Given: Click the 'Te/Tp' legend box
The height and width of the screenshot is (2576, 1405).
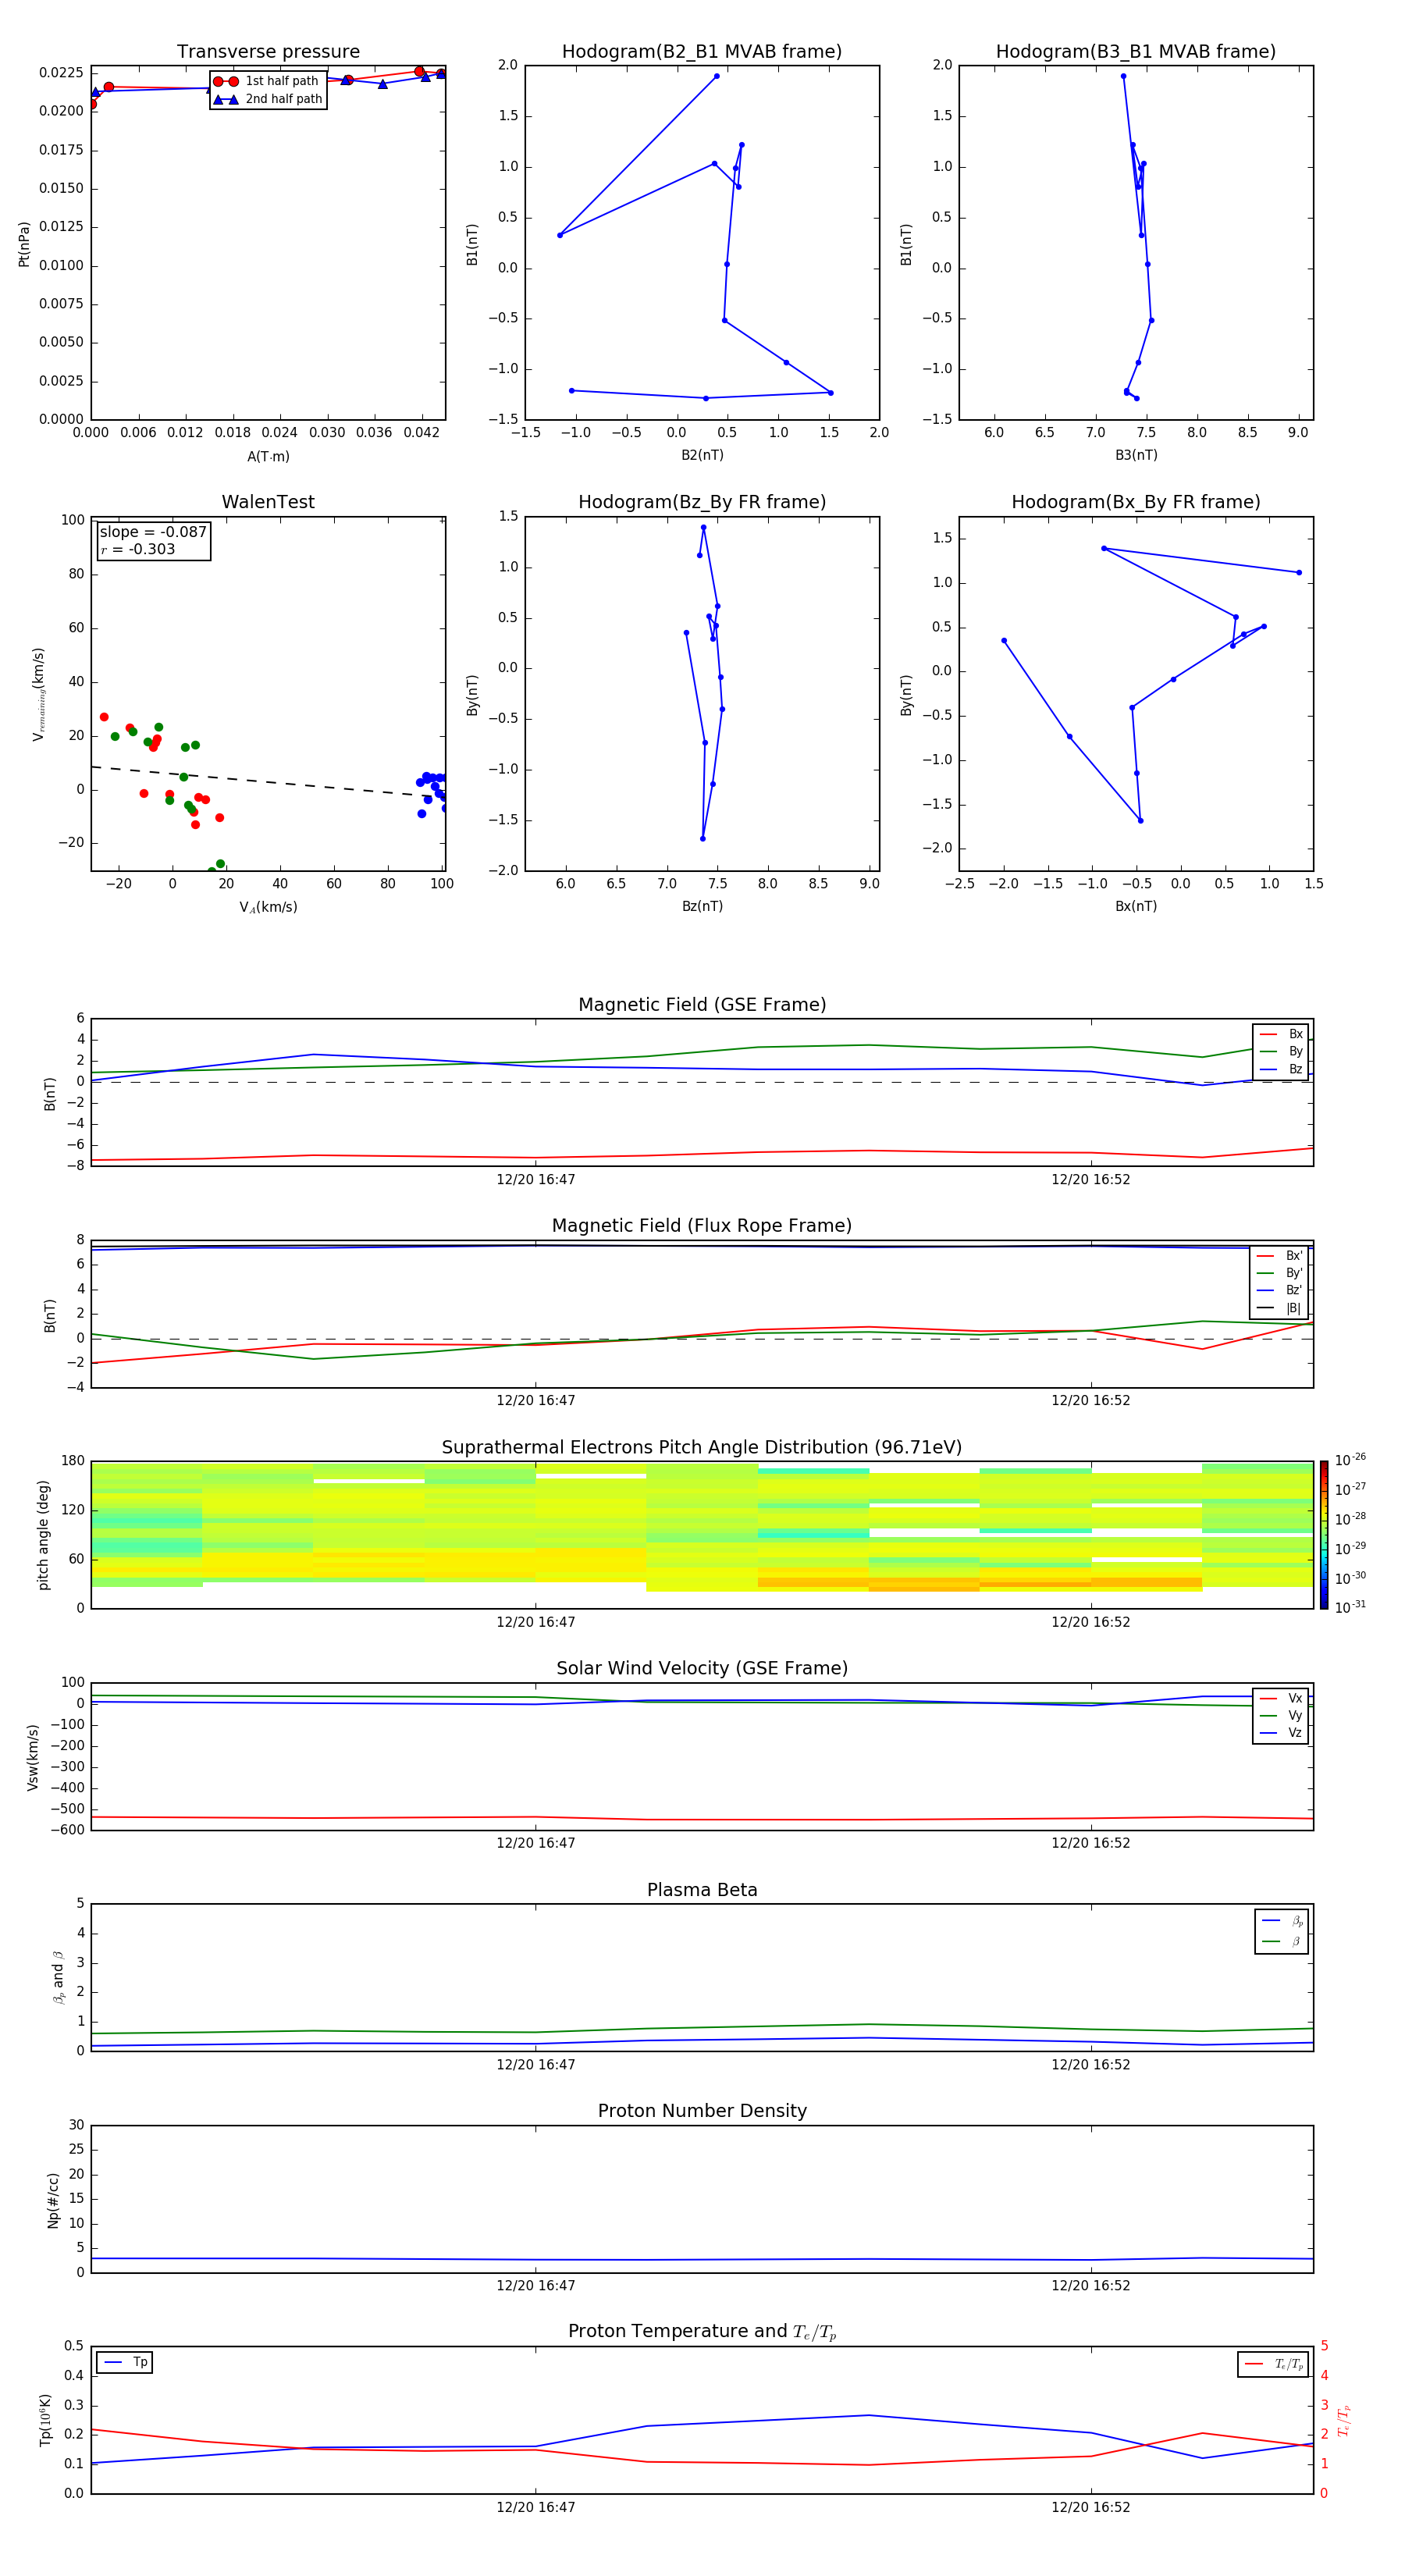Looking at the screenshot, I should [x=1273, y=2365].
